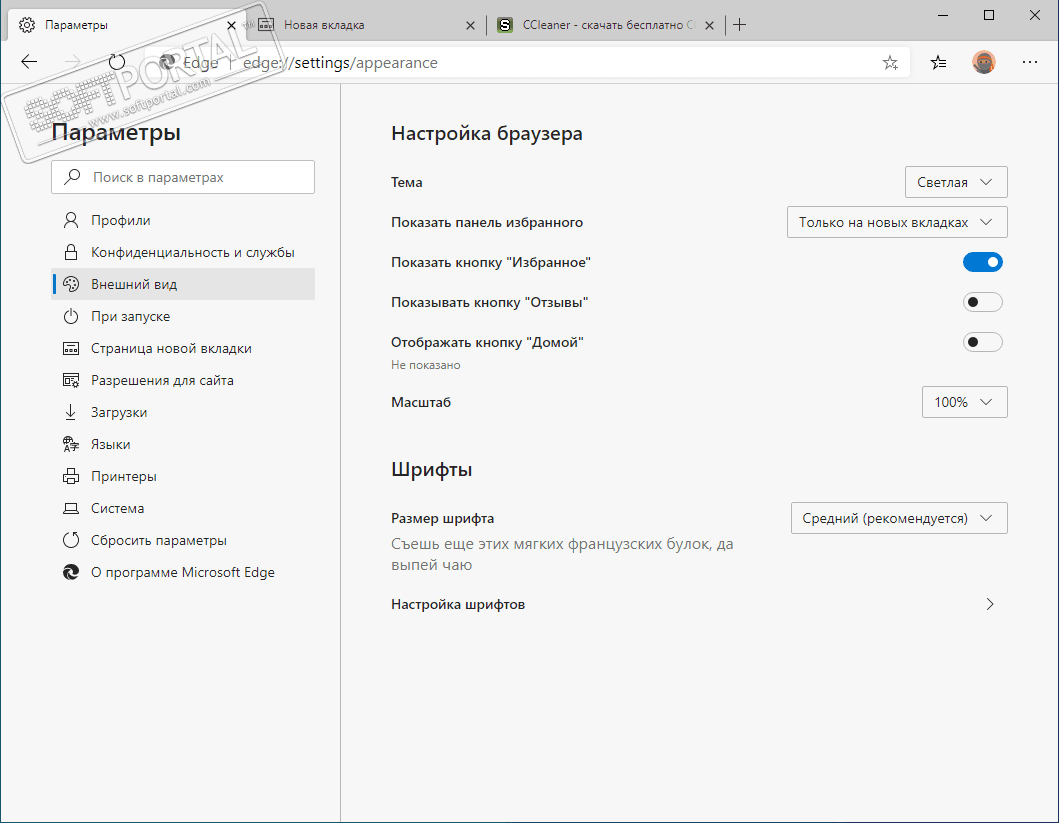Close the Новая вкладка tab

[470, 26]
